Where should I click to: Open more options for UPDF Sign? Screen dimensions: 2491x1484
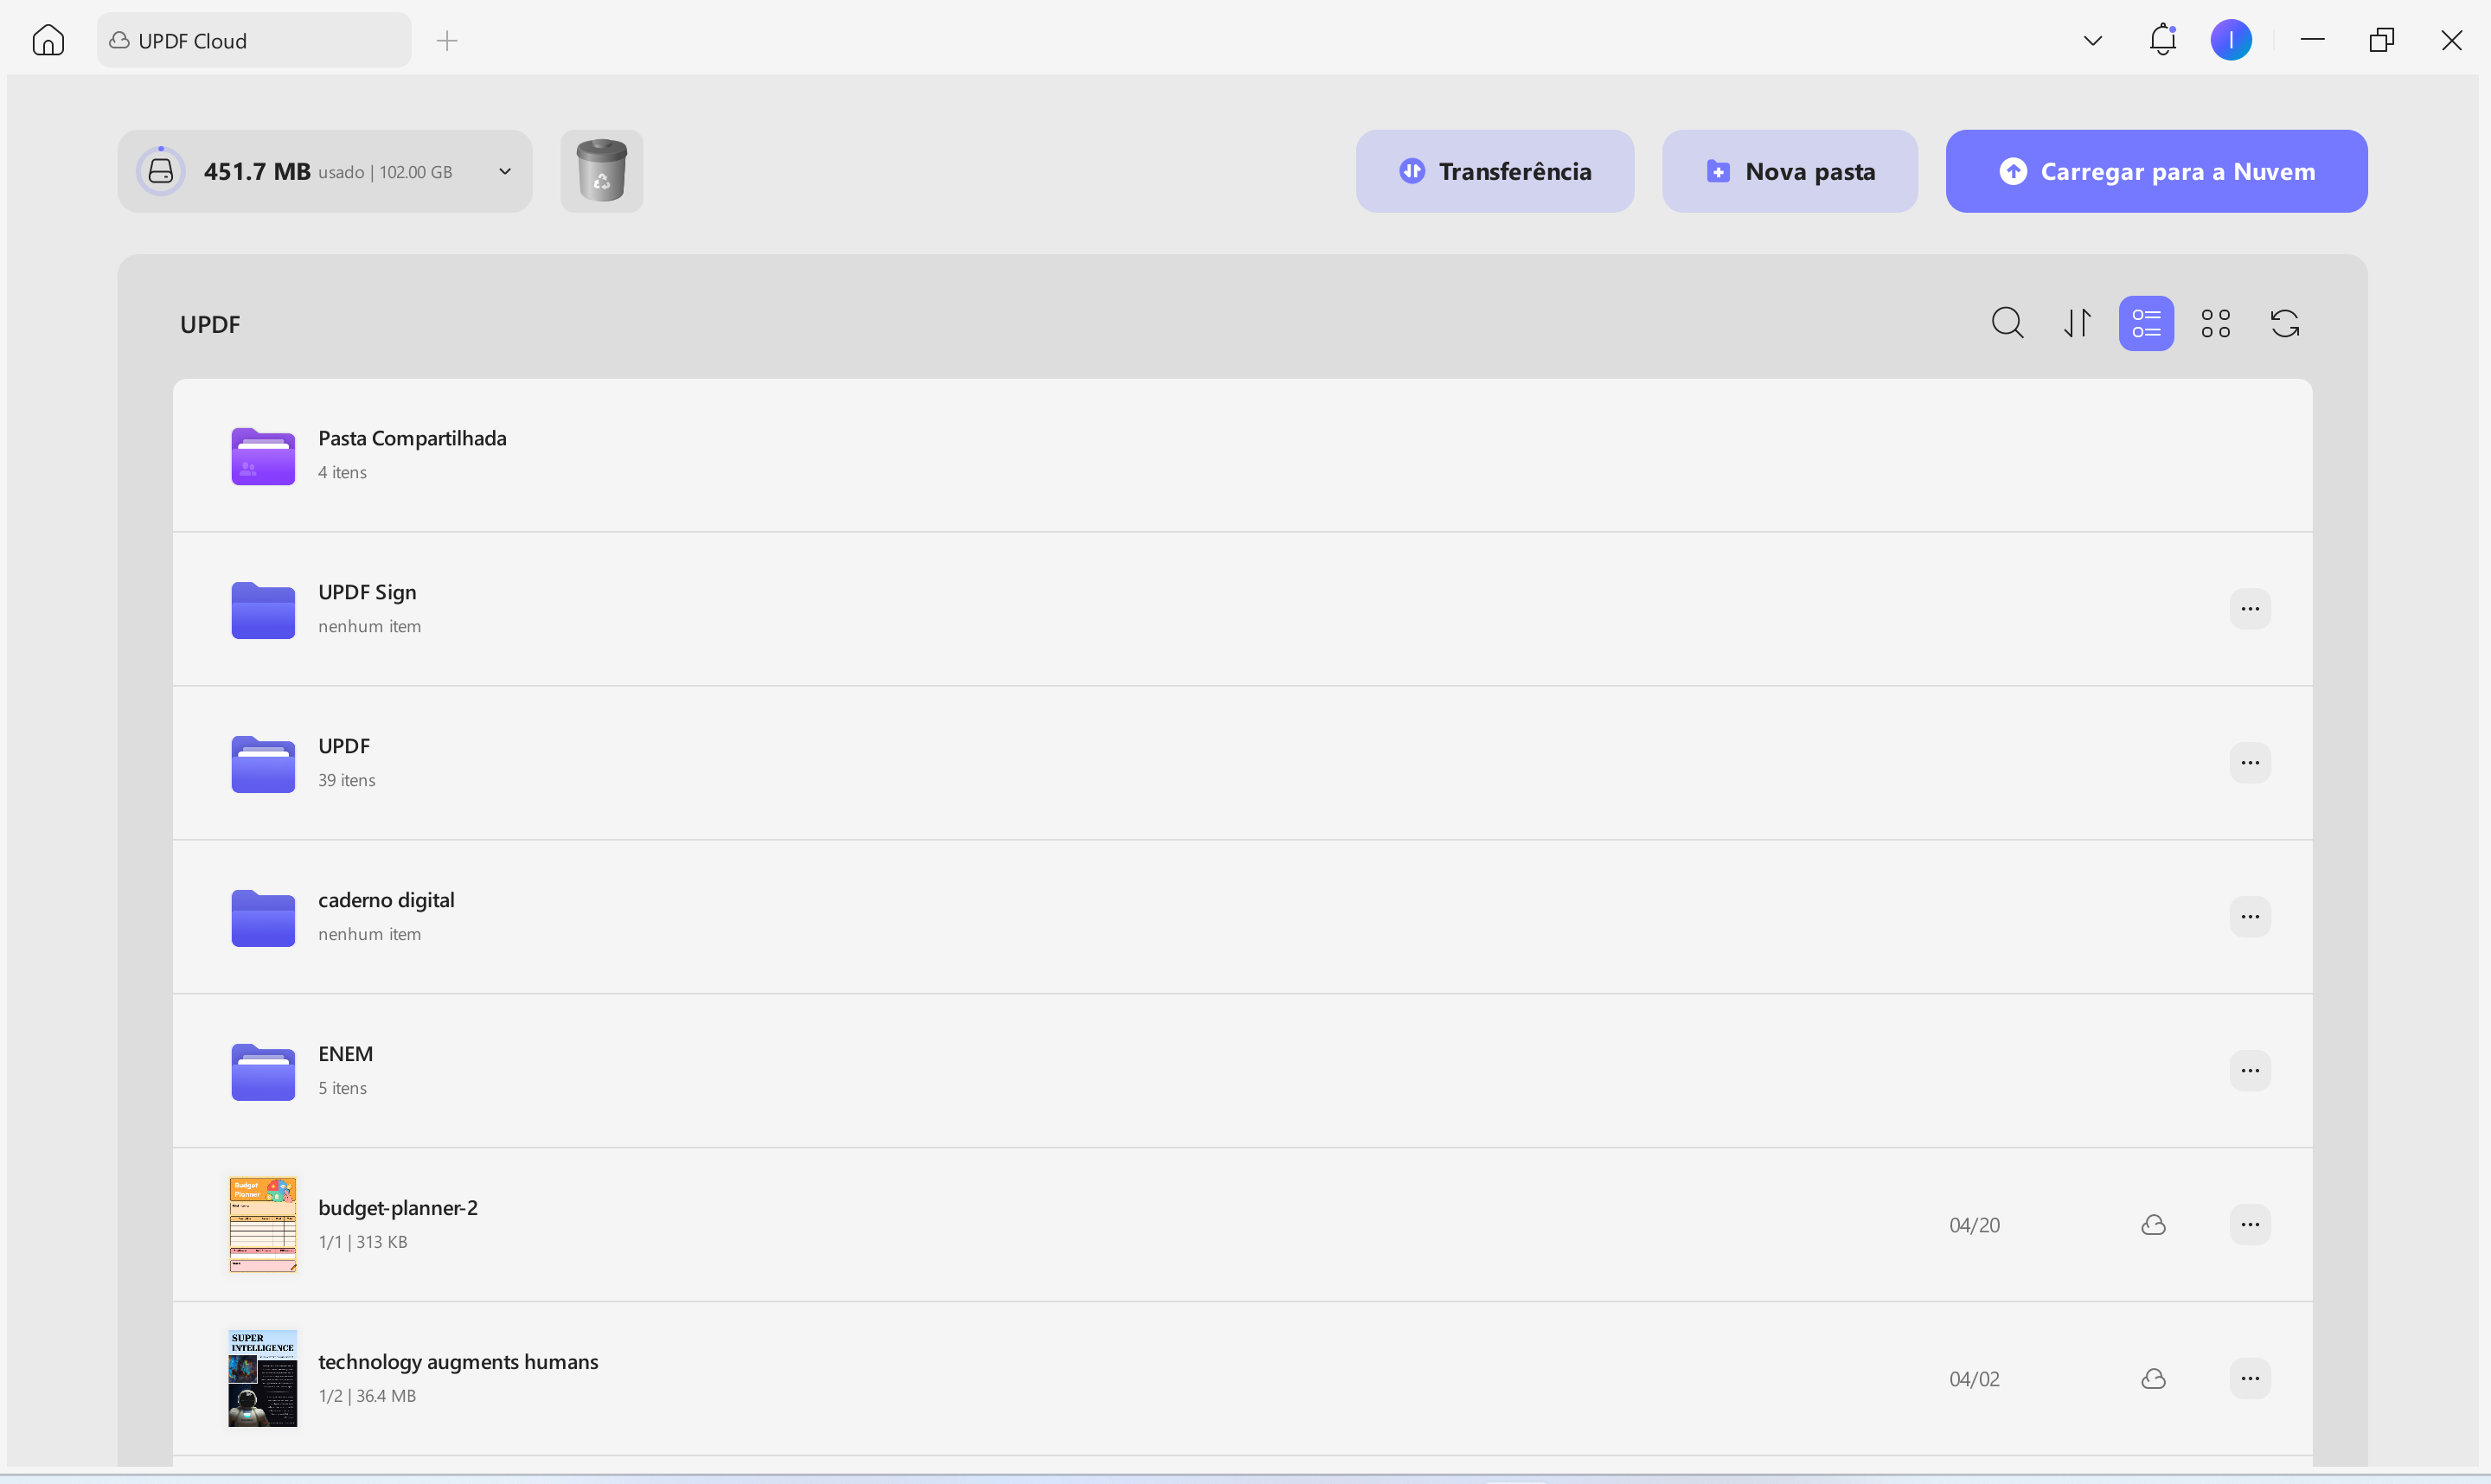point(2250,609)
